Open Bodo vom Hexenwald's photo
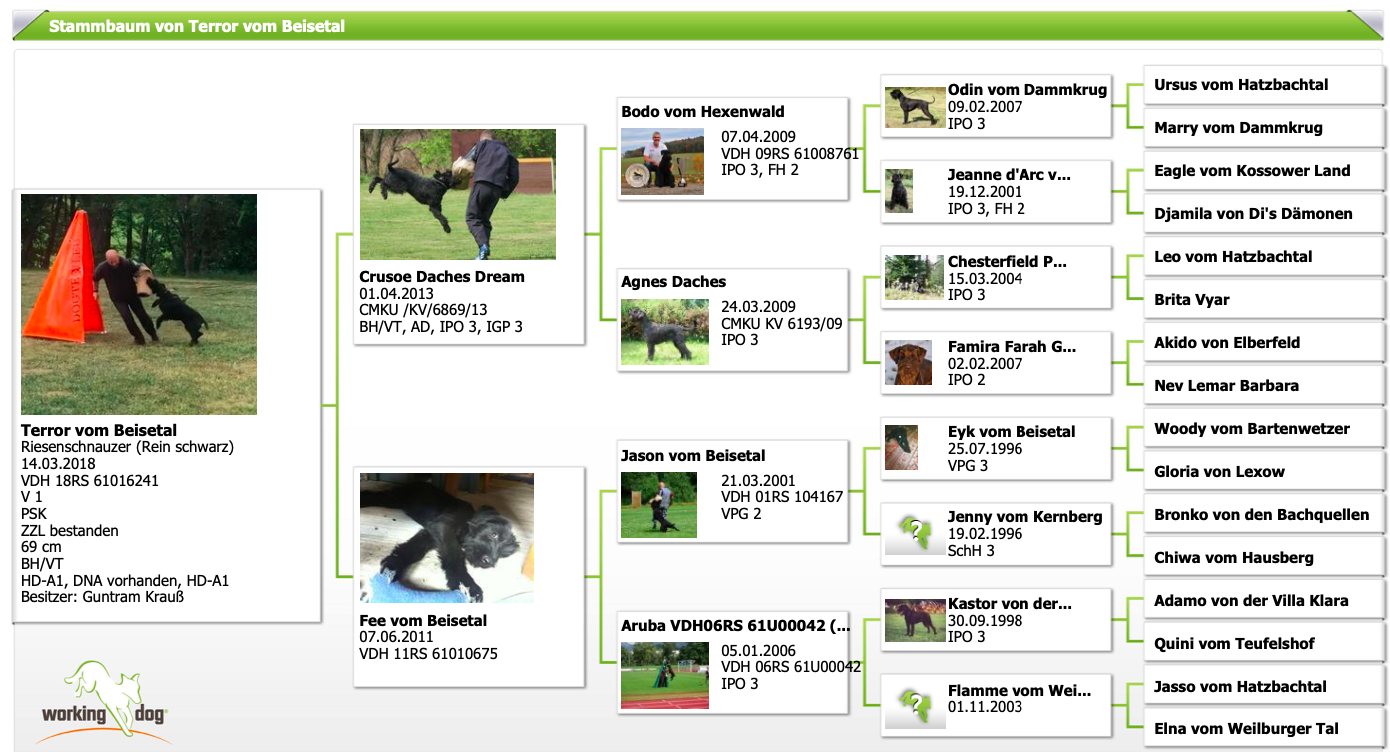This screenshot has height=752, width=1390. pyautogui.click(x=662, y=161)
